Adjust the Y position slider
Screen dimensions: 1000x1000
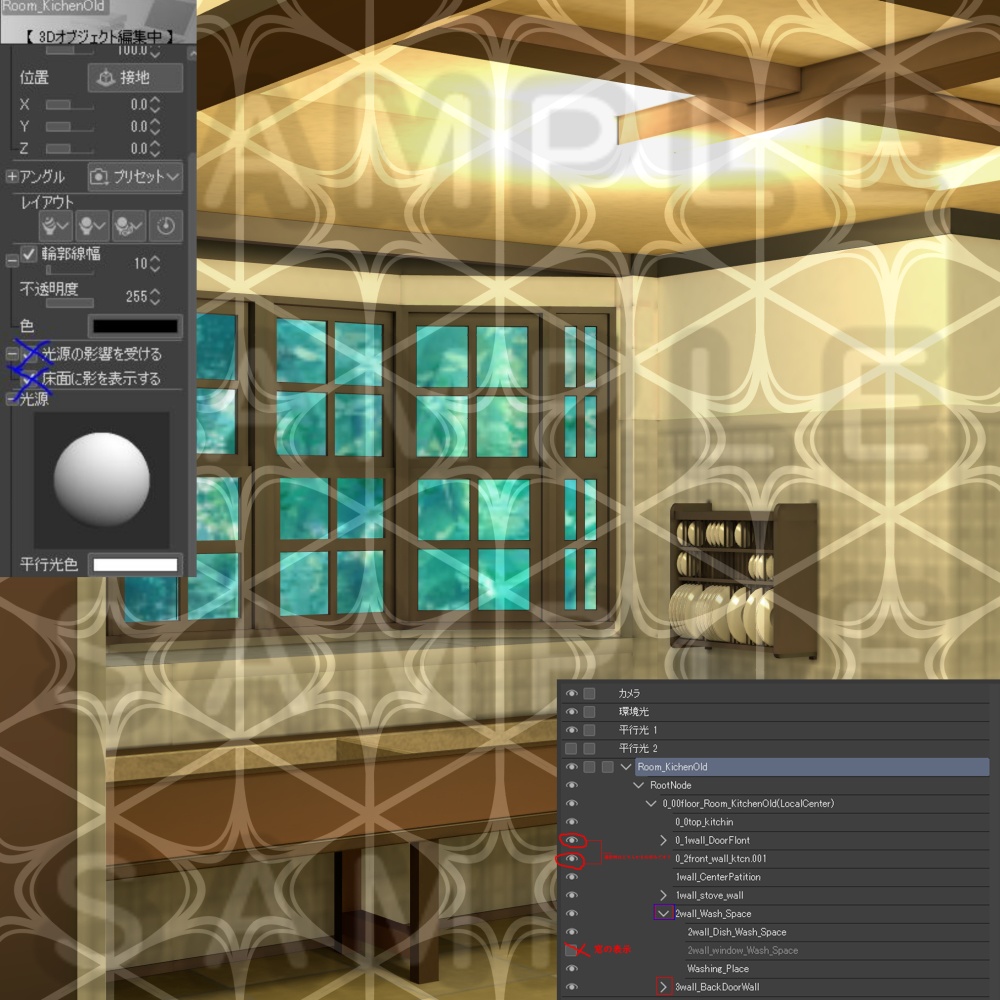point(70,127)
